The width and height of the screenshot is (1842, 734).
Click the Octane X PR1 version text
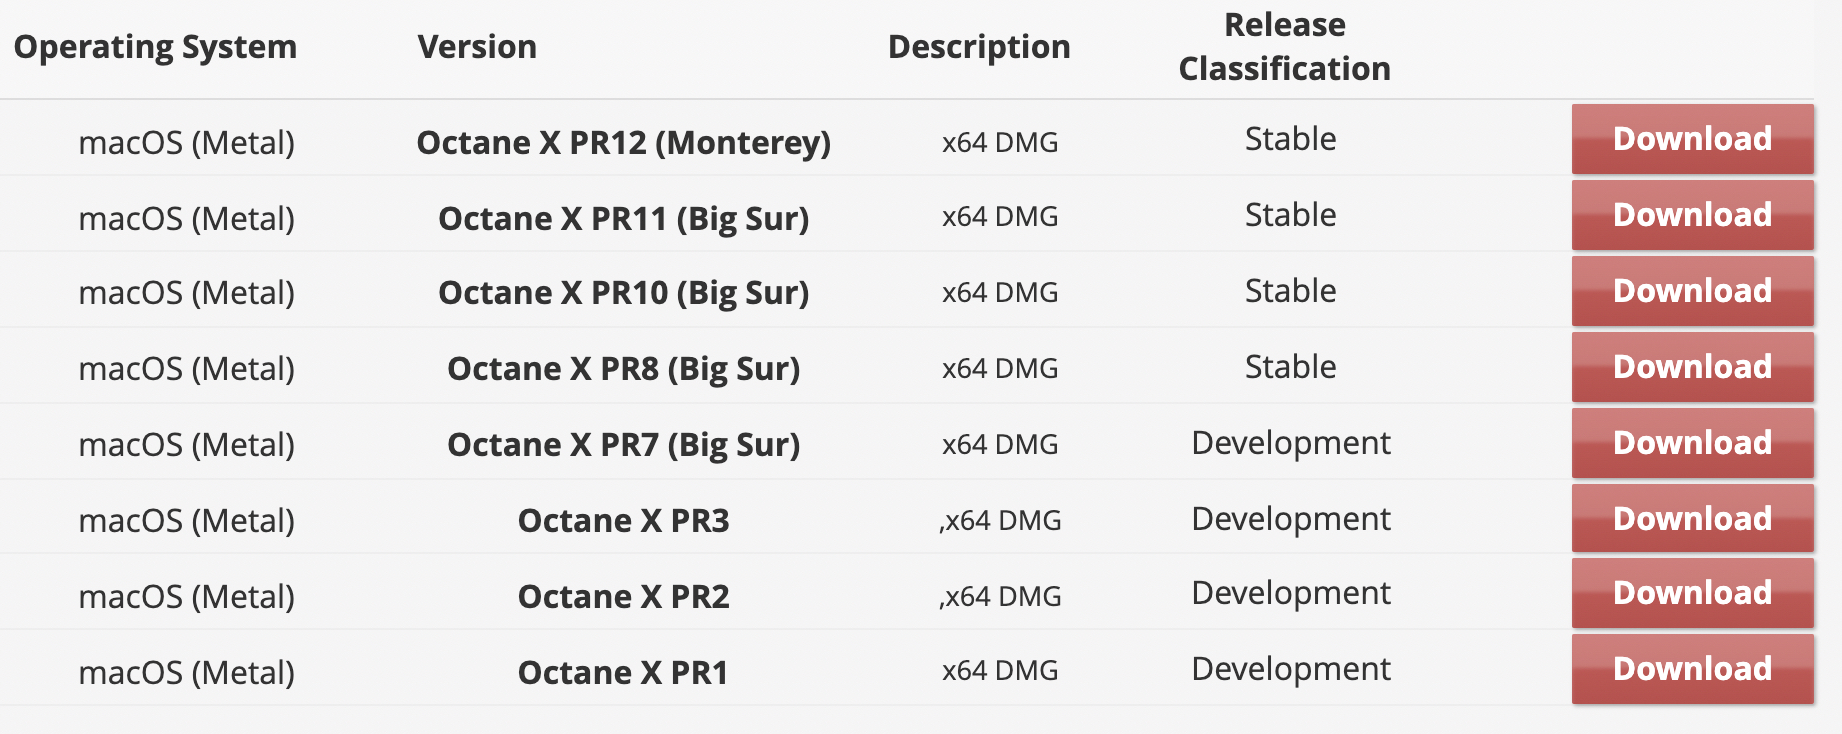[624, 673]
